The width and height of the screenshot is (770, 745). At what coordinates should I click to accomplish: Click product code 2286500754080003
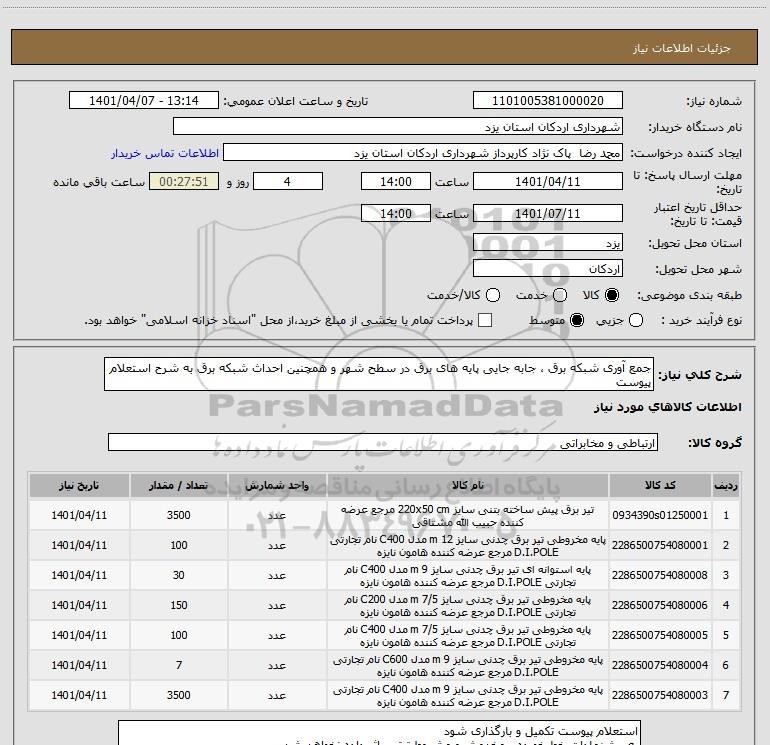click(x=660, y=695)
